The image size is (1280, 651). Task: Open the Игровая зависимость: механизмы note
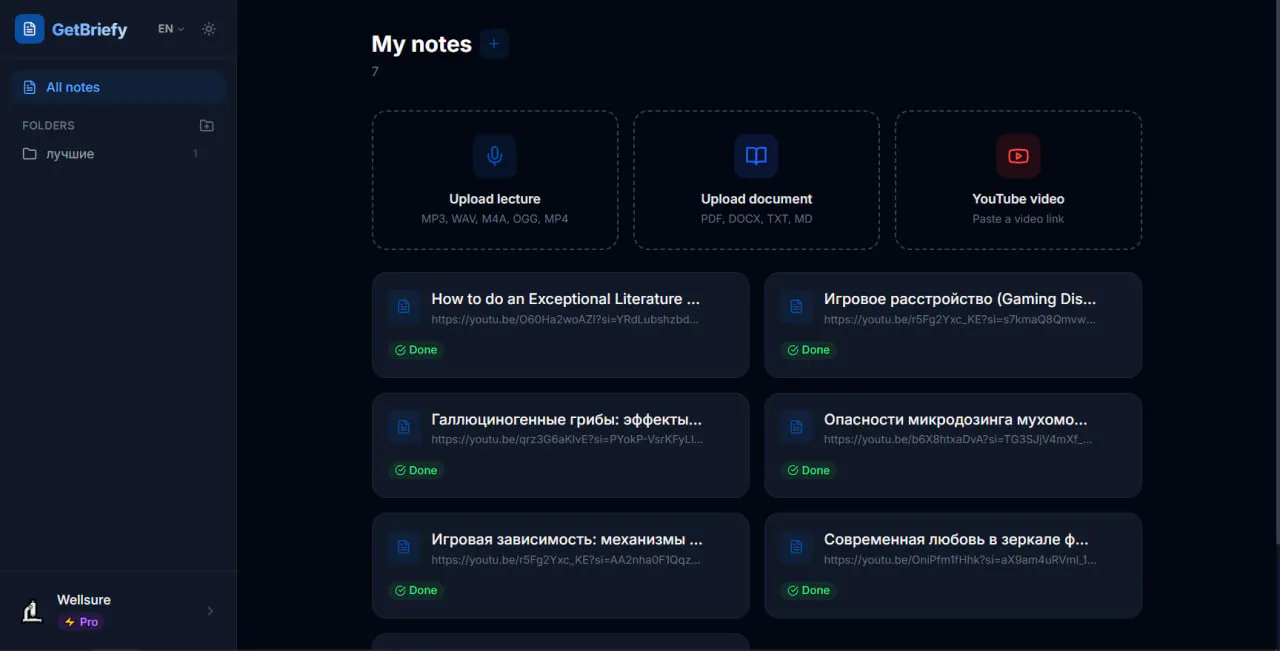tap(560, 565)
